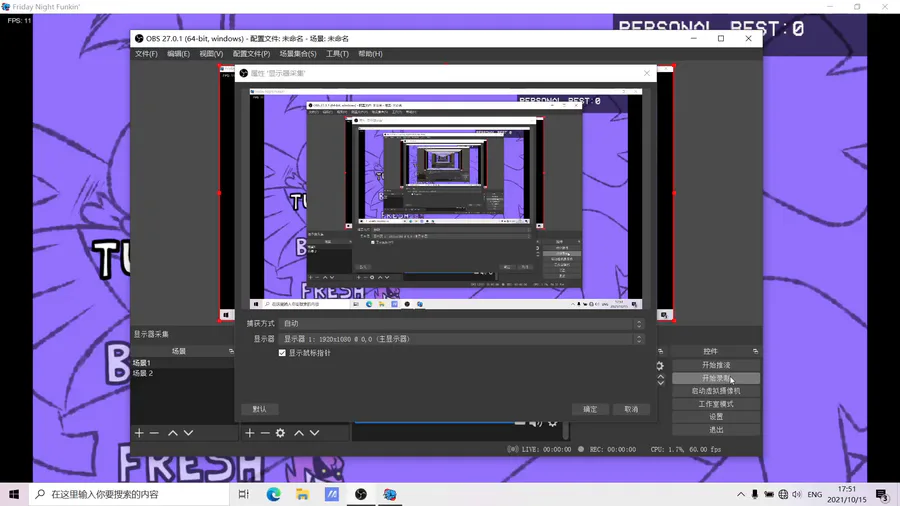Switch to Friday Night Funkin' taskbar icon

[x=390, y=494]
